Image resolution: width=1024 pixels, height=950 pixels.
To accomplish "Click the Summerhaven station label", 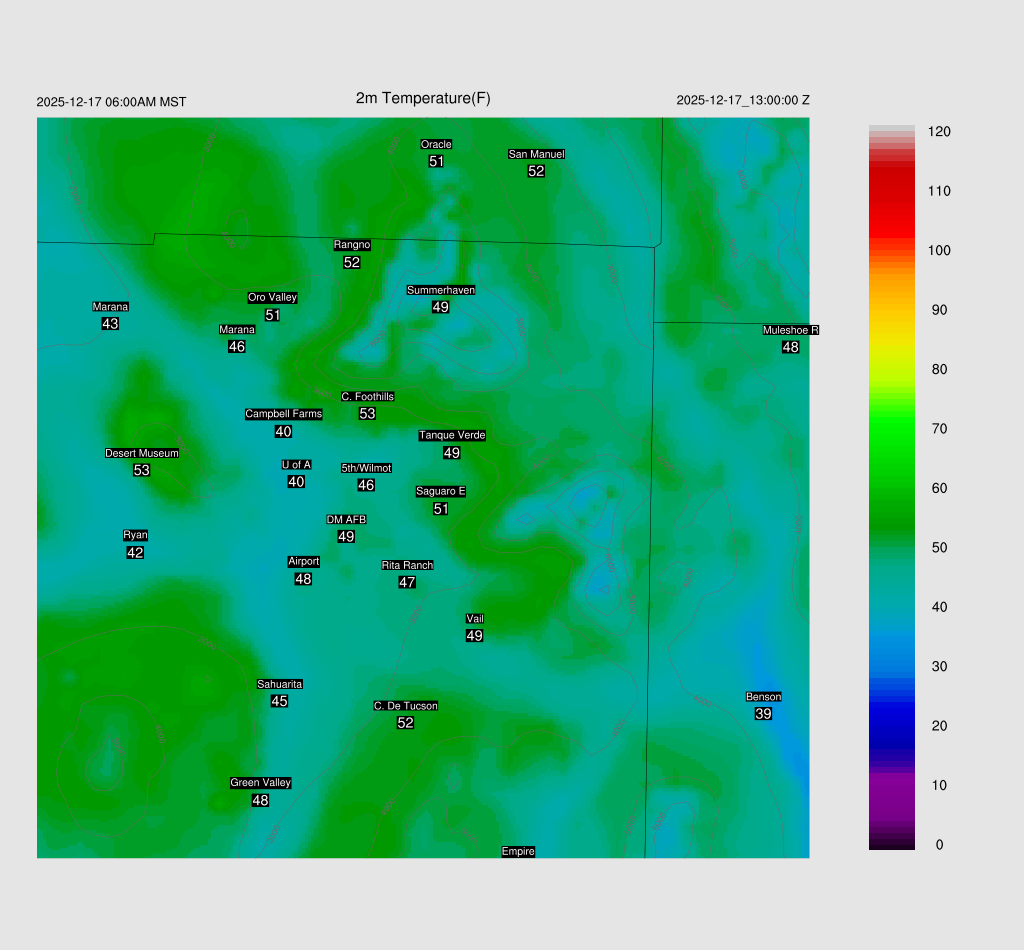I will (440, 290).
